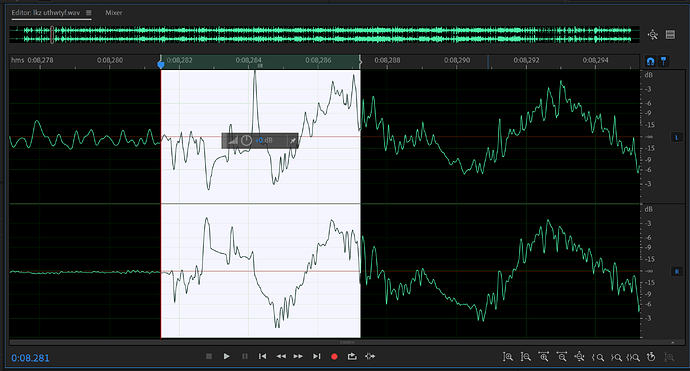Viewport: 690px width, 371px height.
Task: Start recording with the red Record button
Action: [334, 356]
